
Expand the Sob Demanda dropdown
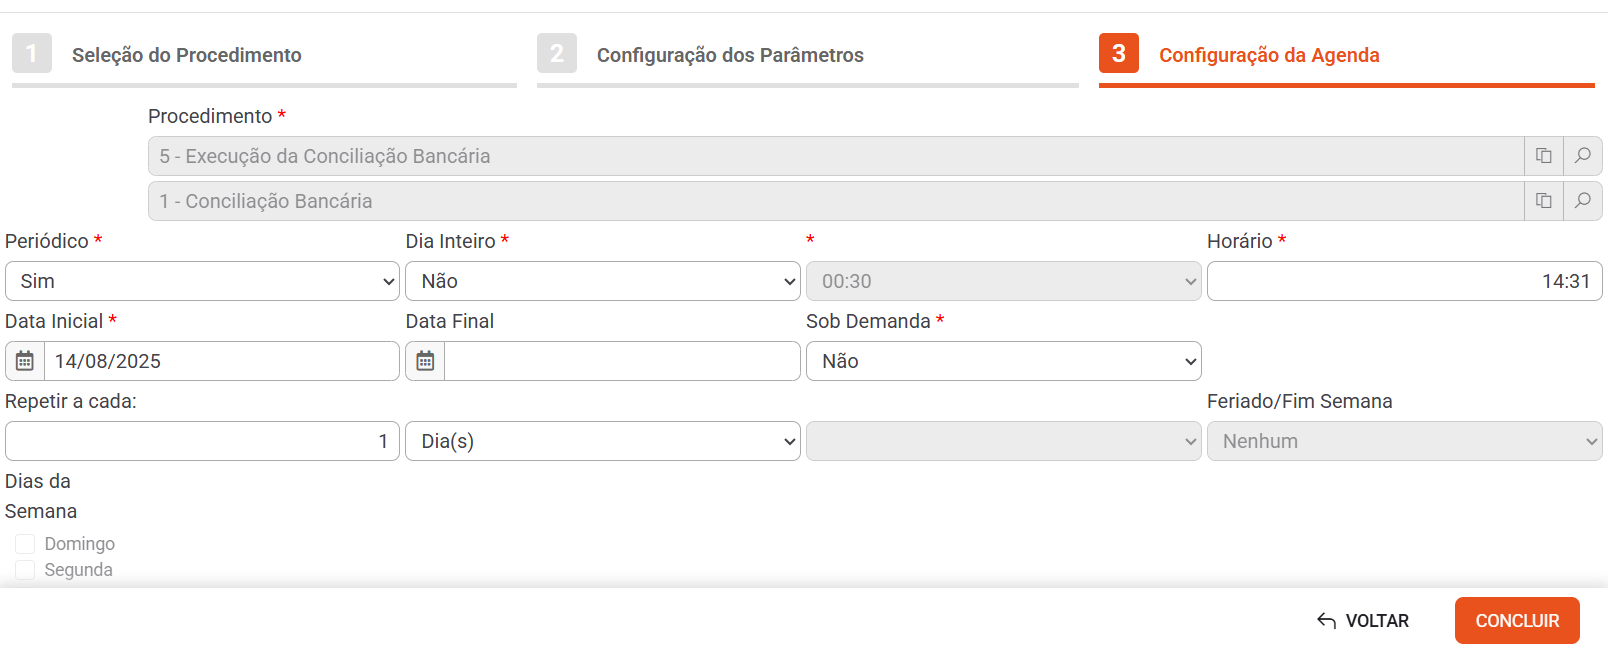coord(1003,361)
